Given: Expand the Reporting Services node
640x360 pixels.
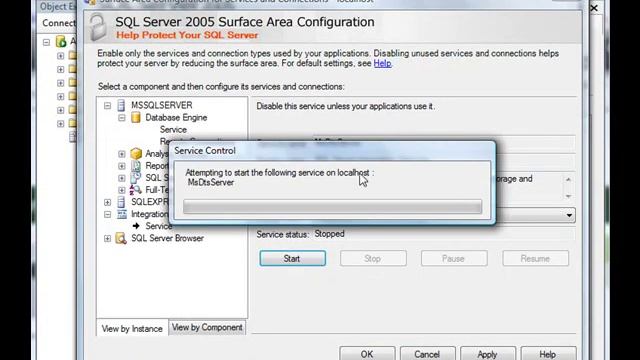Looking at the screenshot, I should pos(122,166).
